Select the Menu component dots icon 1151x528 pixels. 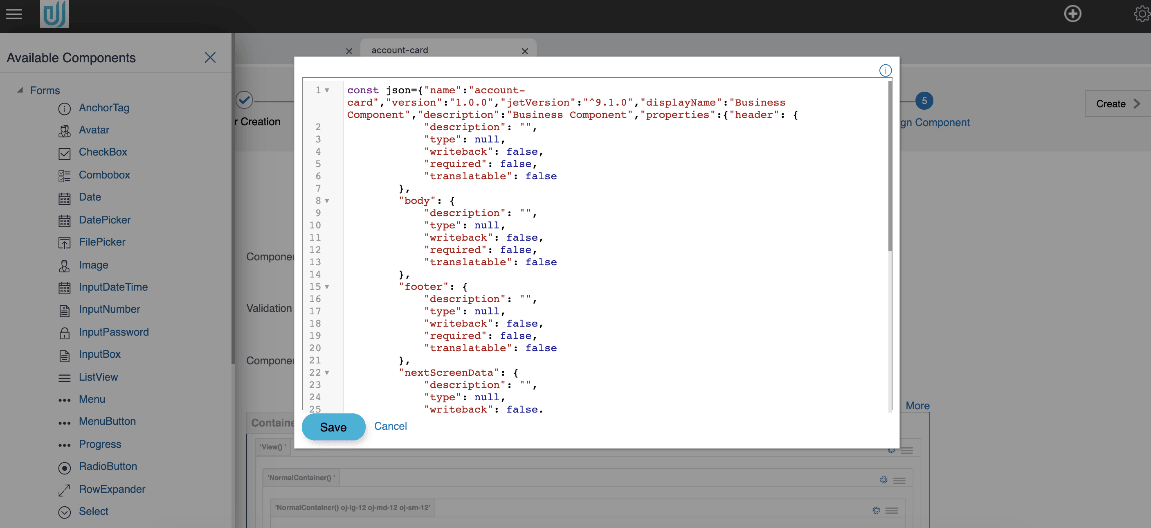pyautogui.click(x=64, y=399)
